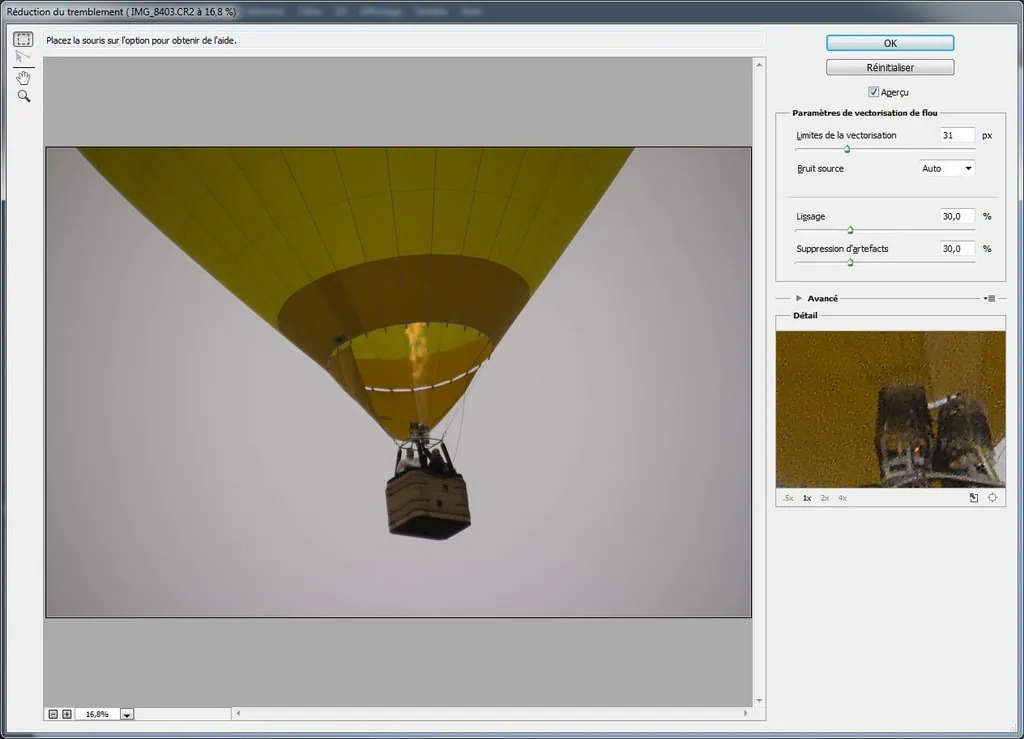Image resolution: width=1024 pixels, height=739 pixels.
Task: Select the Blur Estimation marquee tool
Action: click(23, 39)
